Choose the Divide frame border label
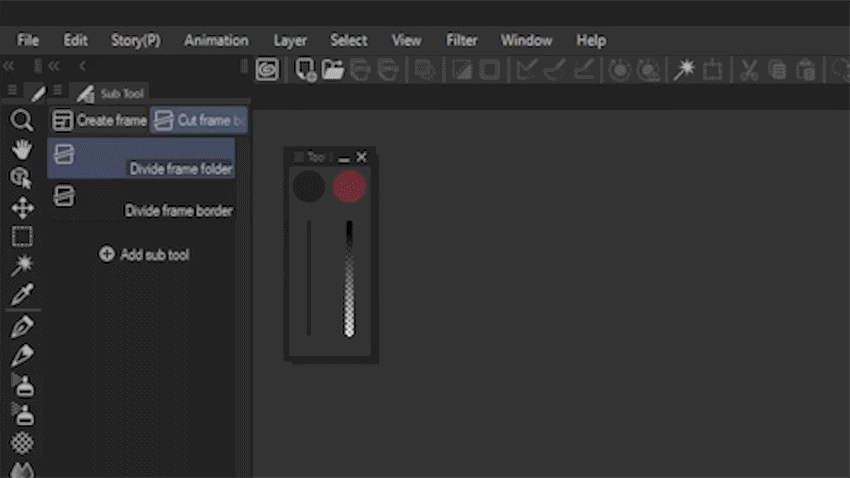The height and width of the screenshot is (478, 850). [x=179, y=210]
